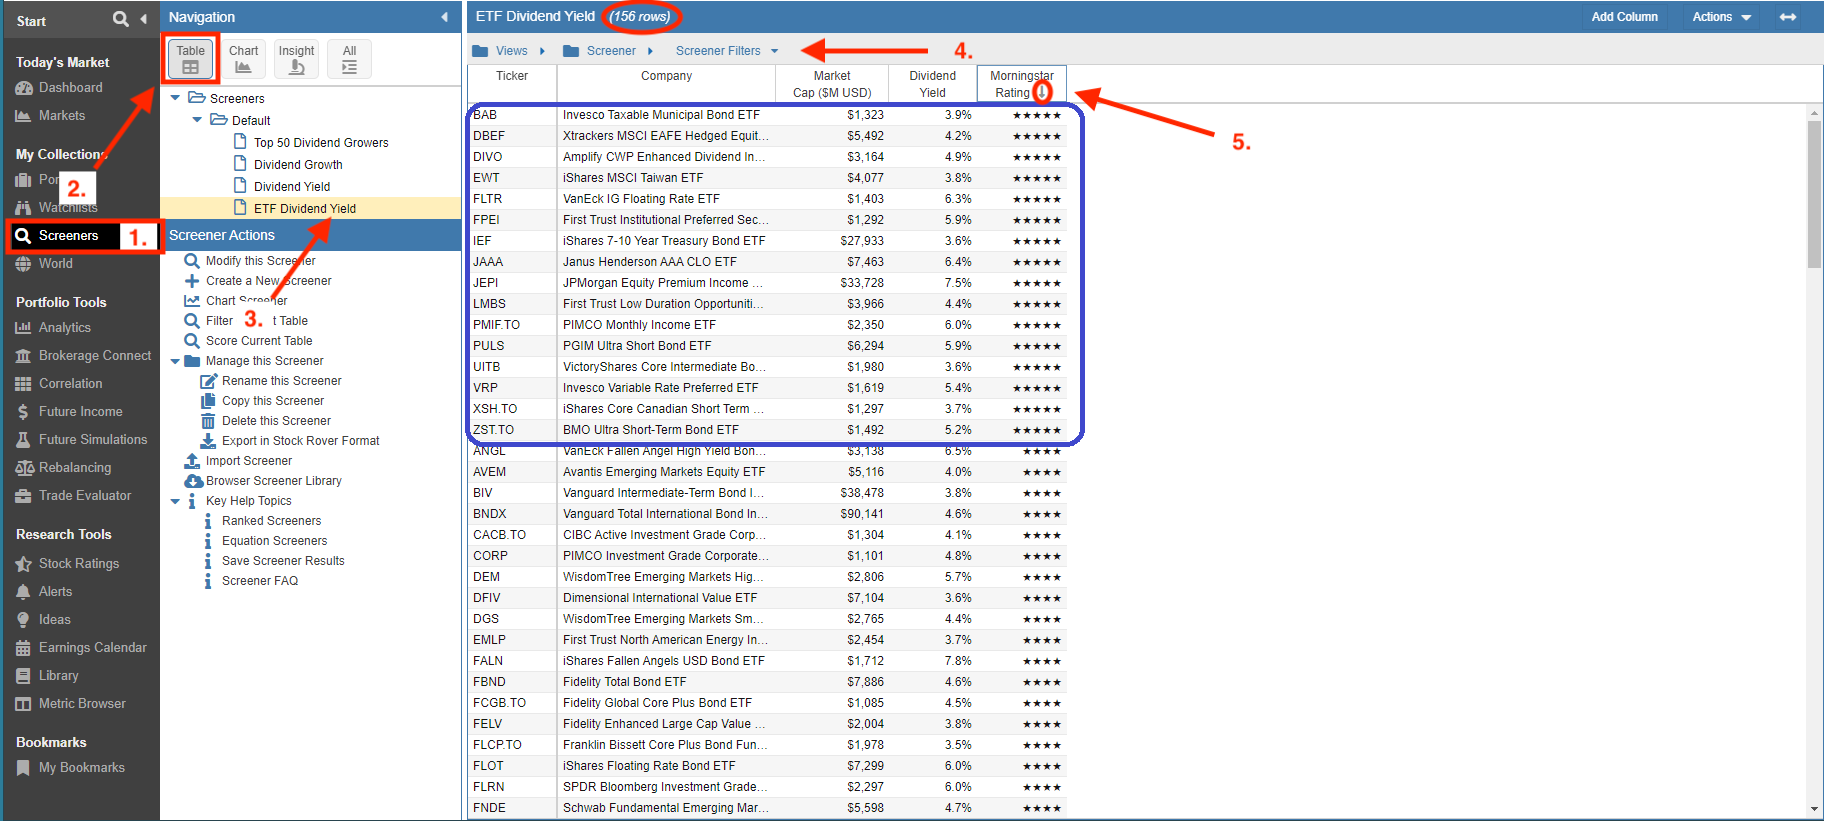The image size is (1824, 821).
Task: Select the iShares MSCI Taiwan ETF row
Action: [767, 178]
